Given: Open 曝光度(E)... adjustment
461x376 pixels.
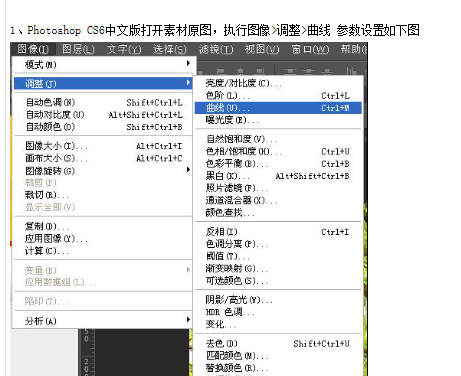Looking at the screenshot, I should click(x=278, y=120).
